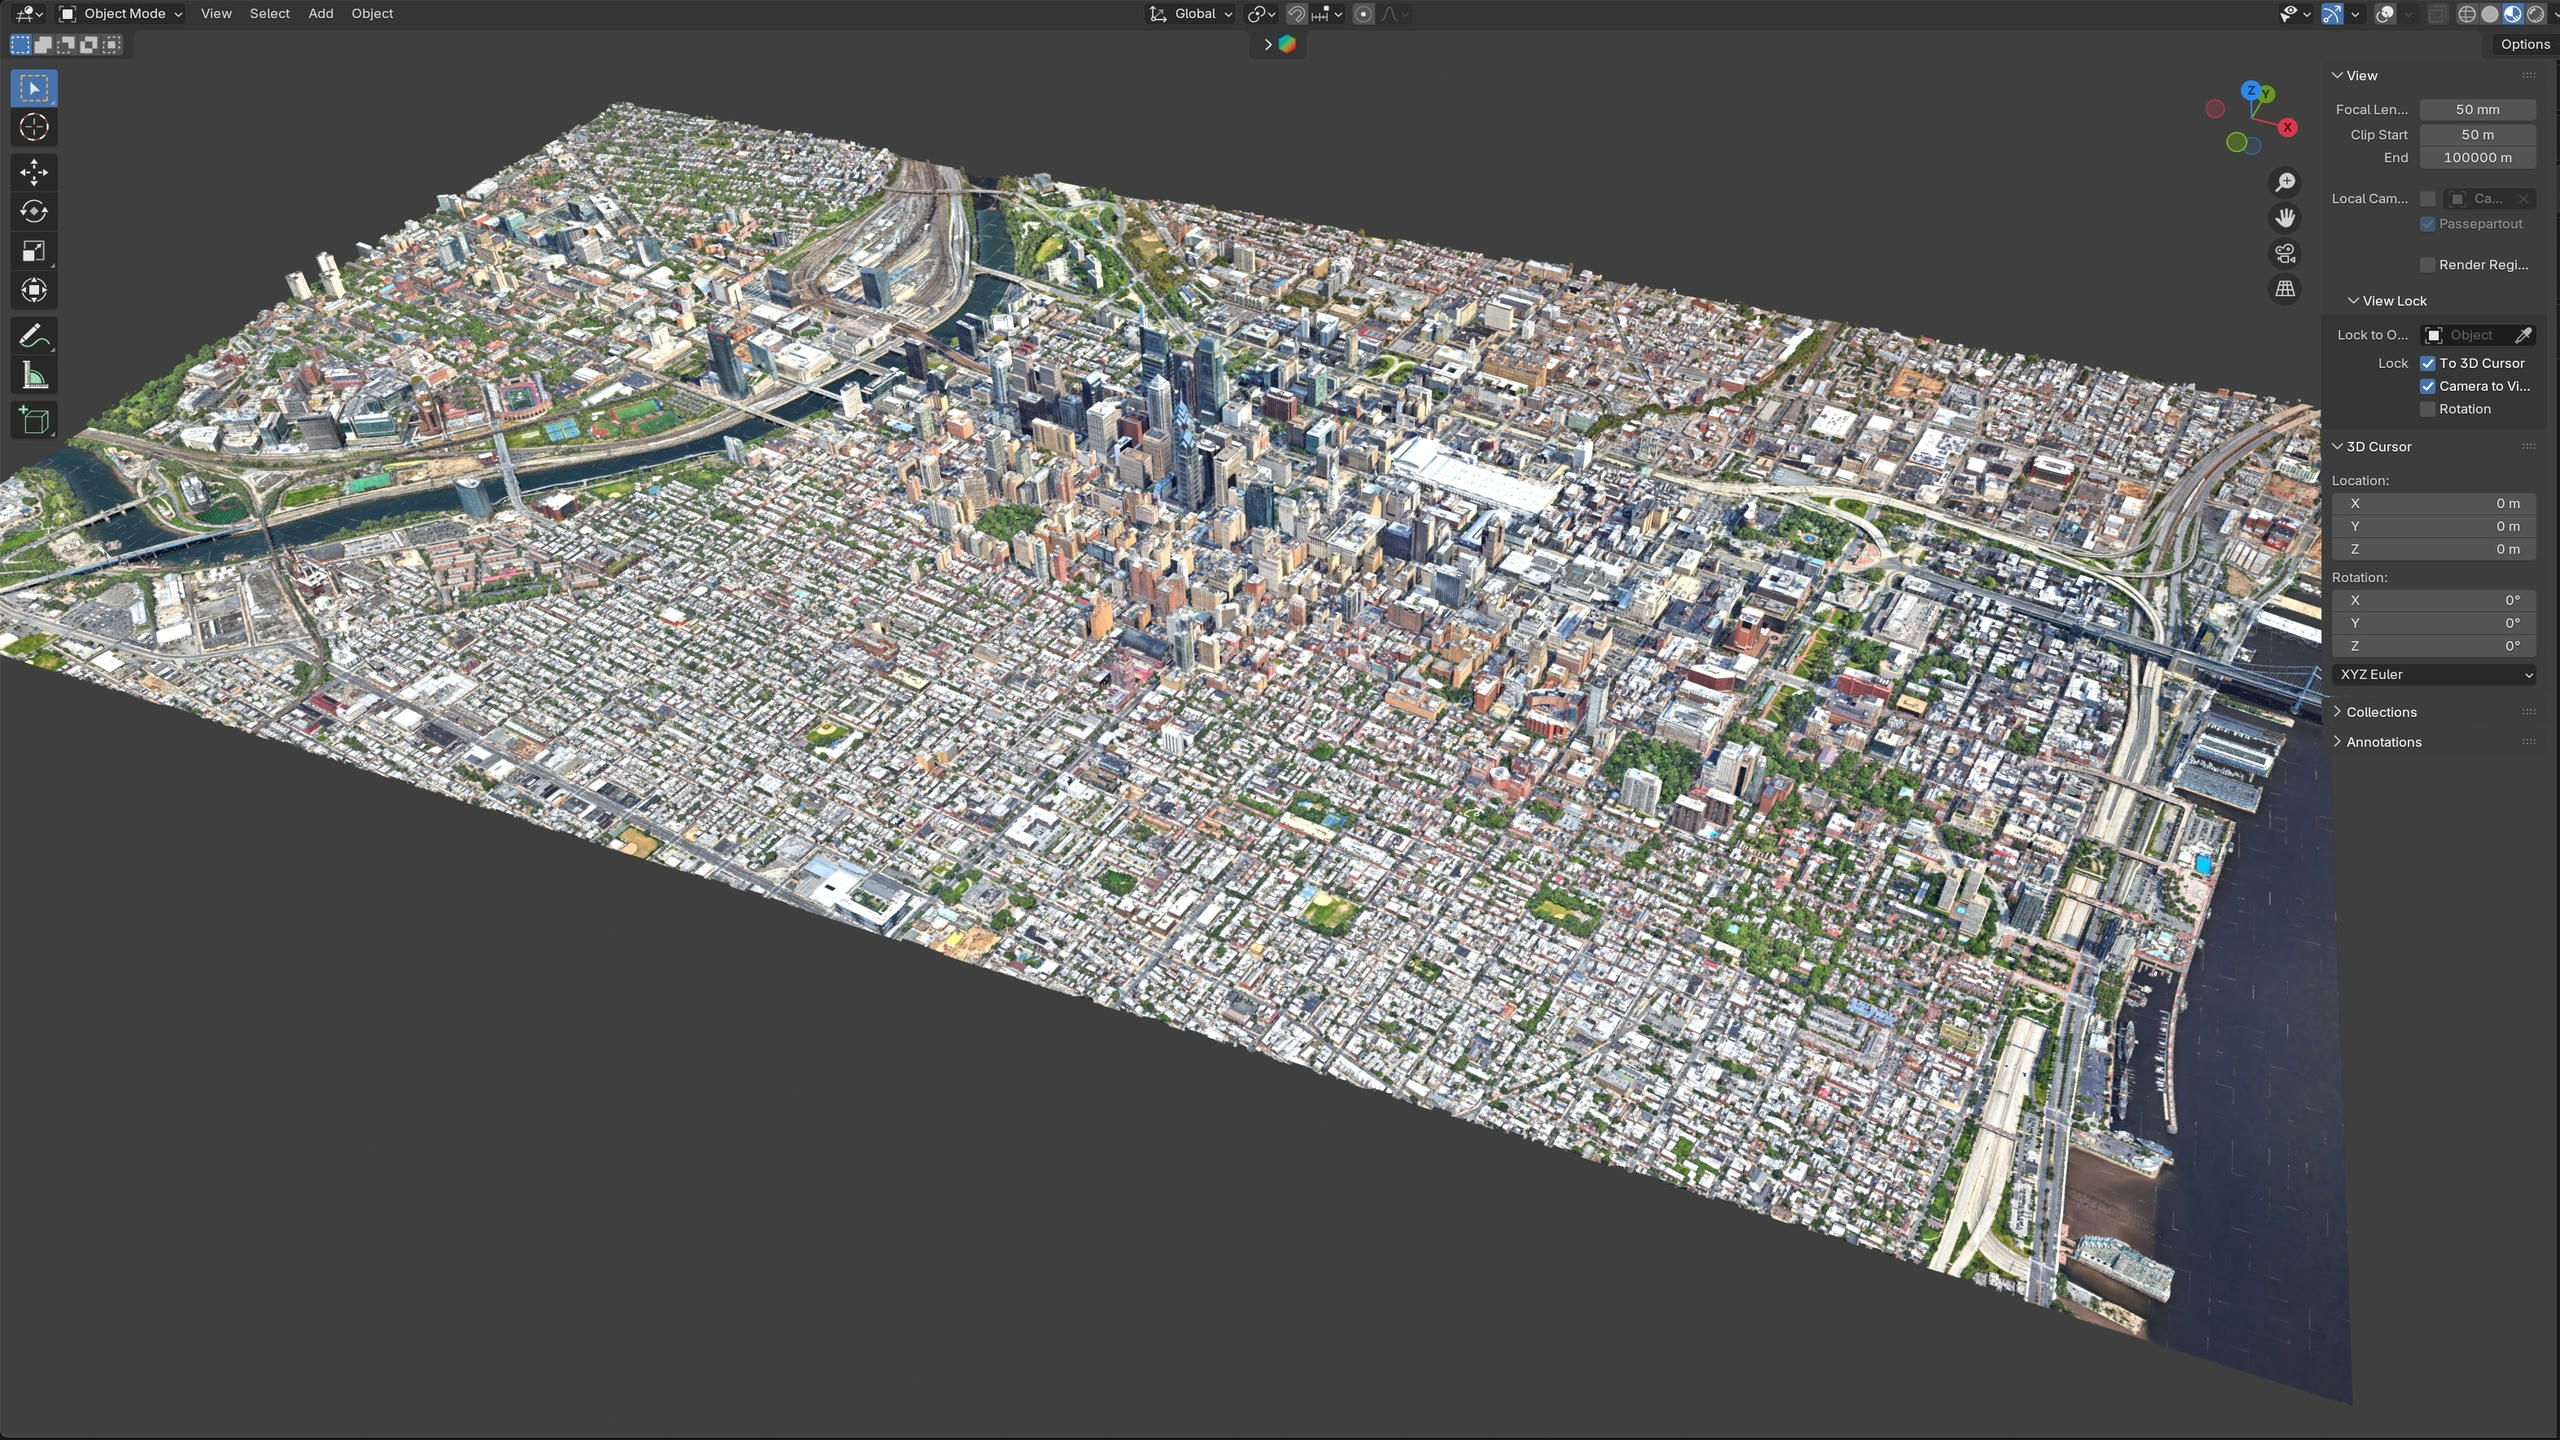Click the colorful cube add-on icon
The image size is (2560, 1440).
coord(1287,44)
